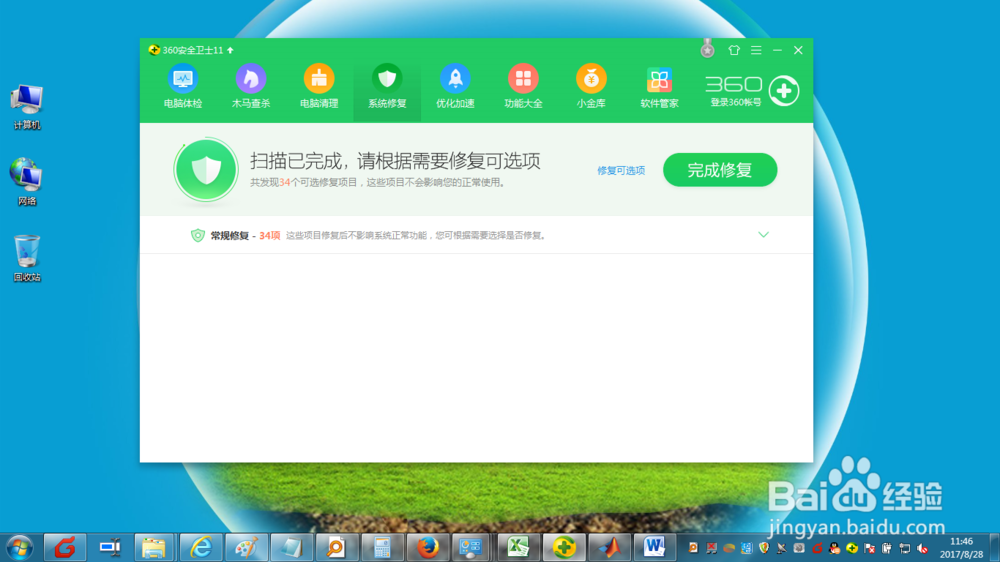Open the 优化加速 speed-up rocket icon

pyautogui.click(x=455, y=78)
